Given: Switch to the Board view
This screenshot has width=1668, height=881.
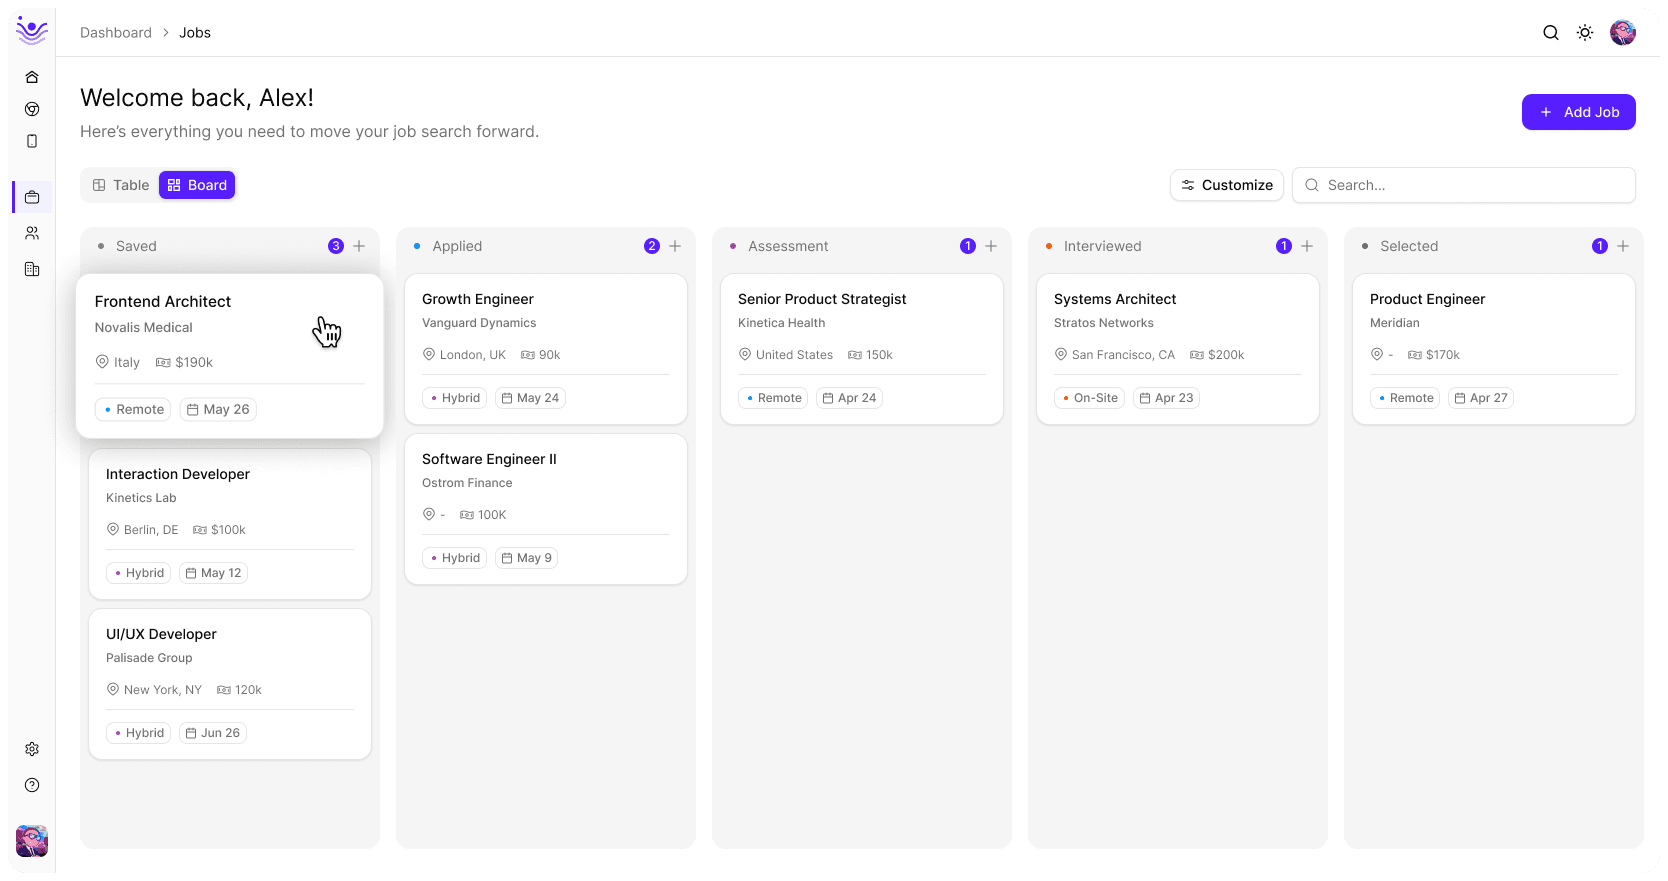Looking at the screenshot, I should click(197, 185).
